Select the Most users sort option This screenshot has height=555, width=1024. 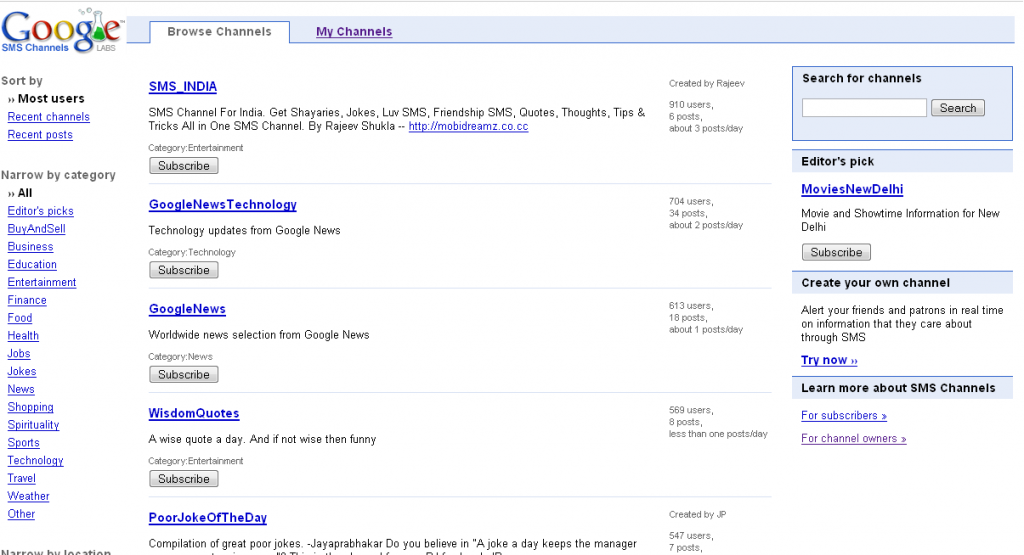tap(51, 99)
